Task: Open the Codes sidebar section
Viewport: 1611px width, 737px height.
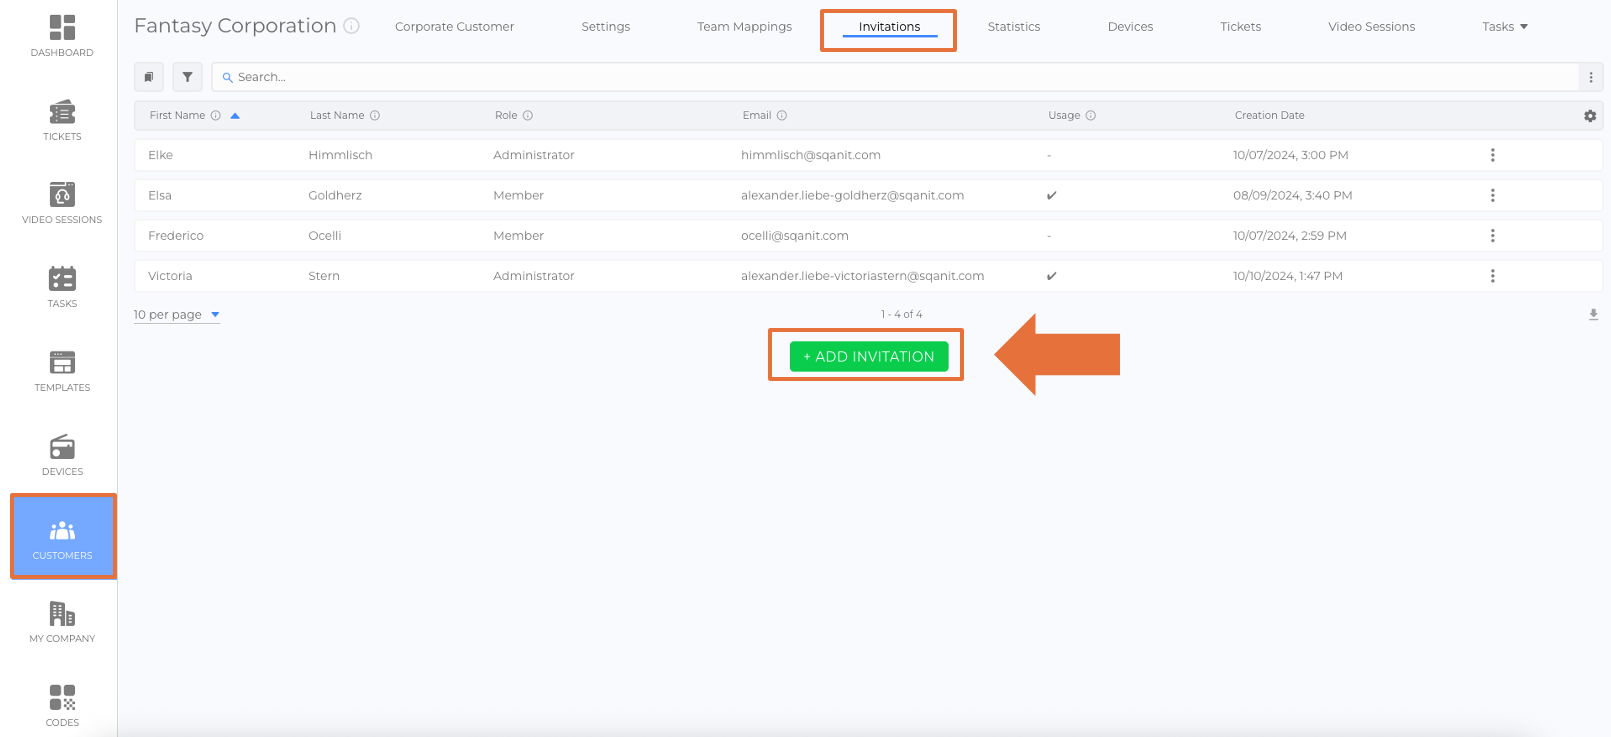Action: [x=62, y=706]
